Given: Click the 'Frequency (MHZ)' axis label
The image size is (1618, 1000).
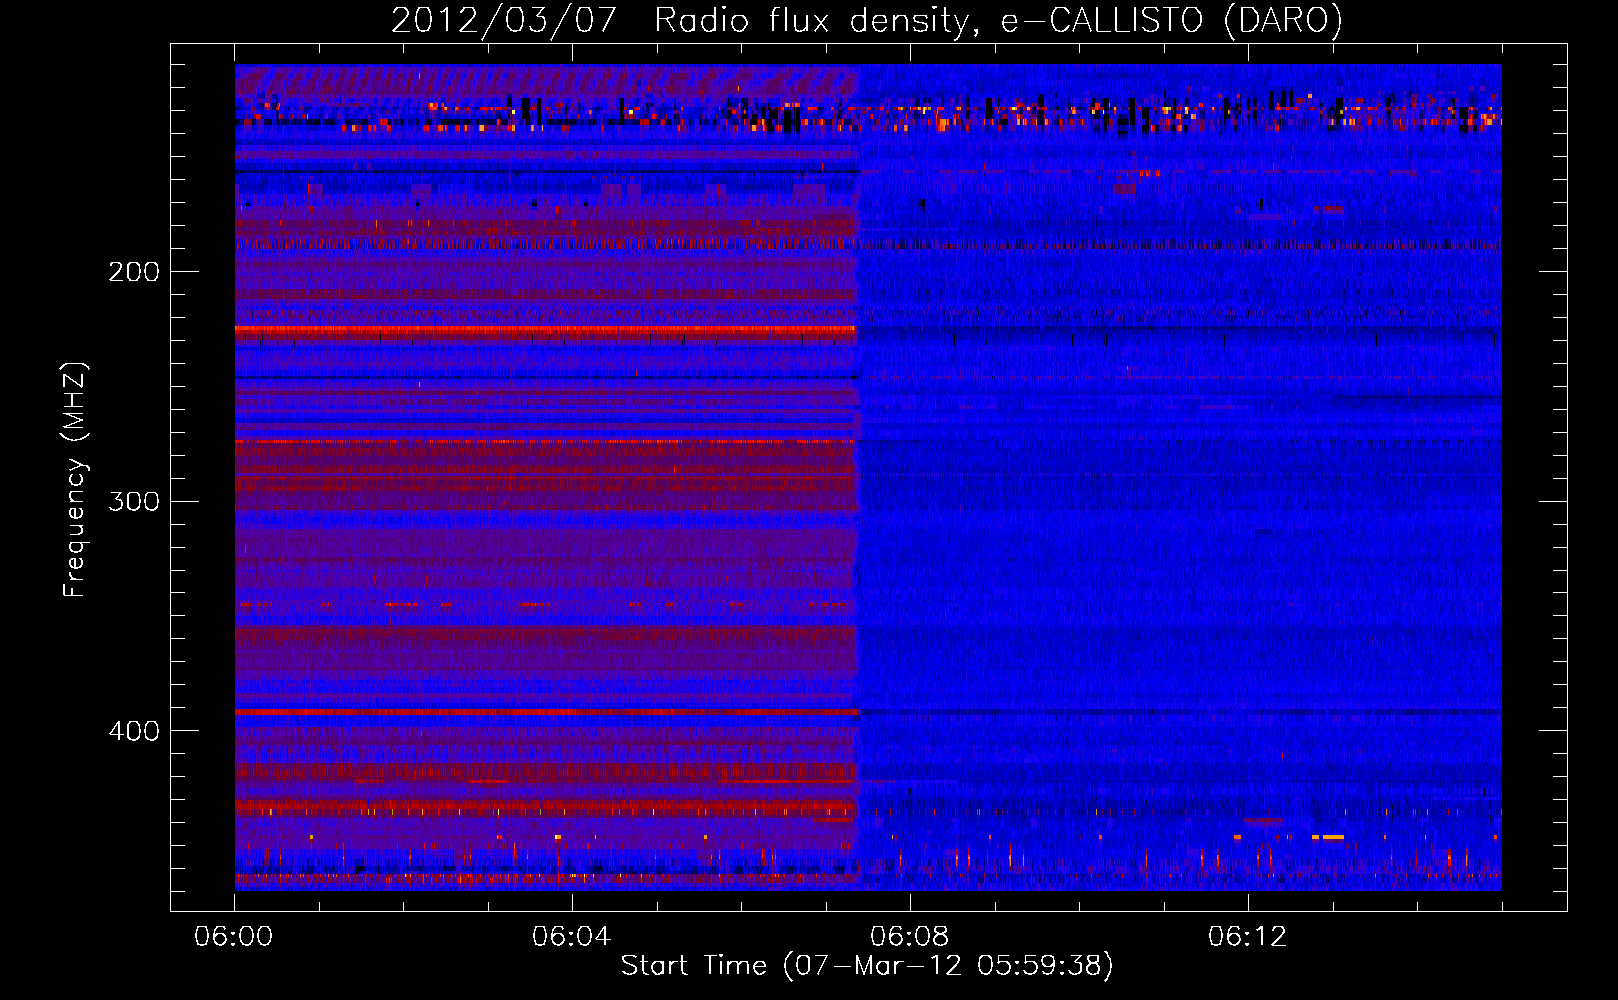Looking at the screenshot, I should pyautogui.click(x=76, y=480).
